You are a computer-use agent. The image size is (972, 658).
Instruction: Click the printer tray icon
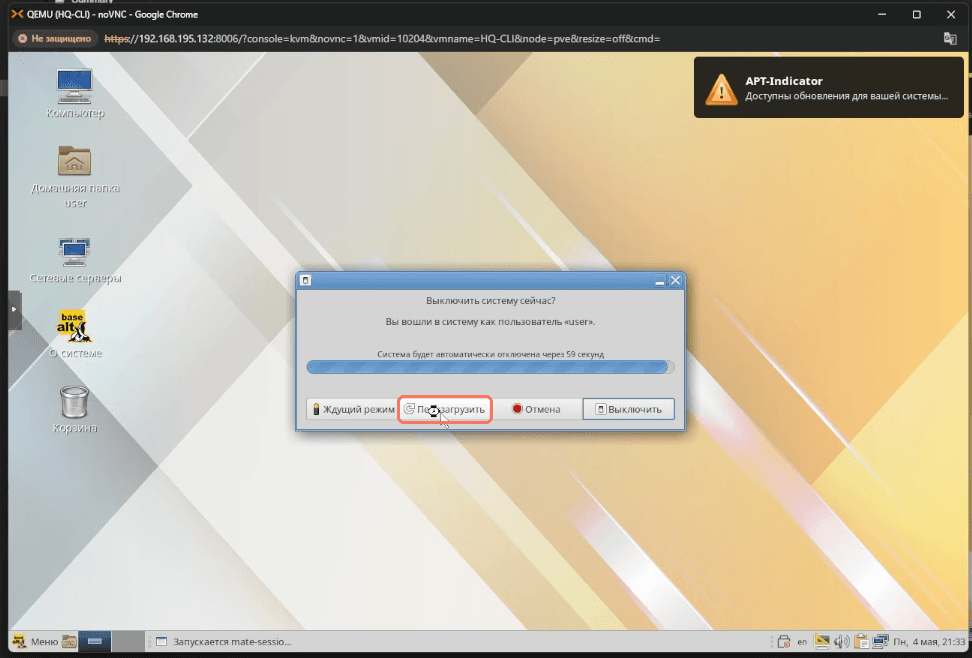click(x=784, y=642)
